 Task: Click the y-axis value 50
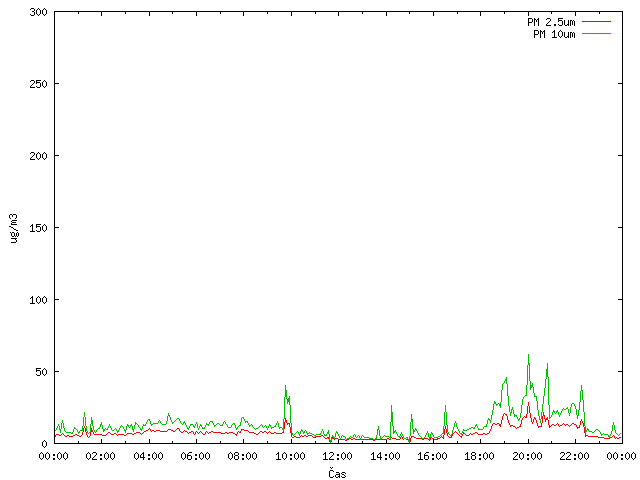point(41,372)
